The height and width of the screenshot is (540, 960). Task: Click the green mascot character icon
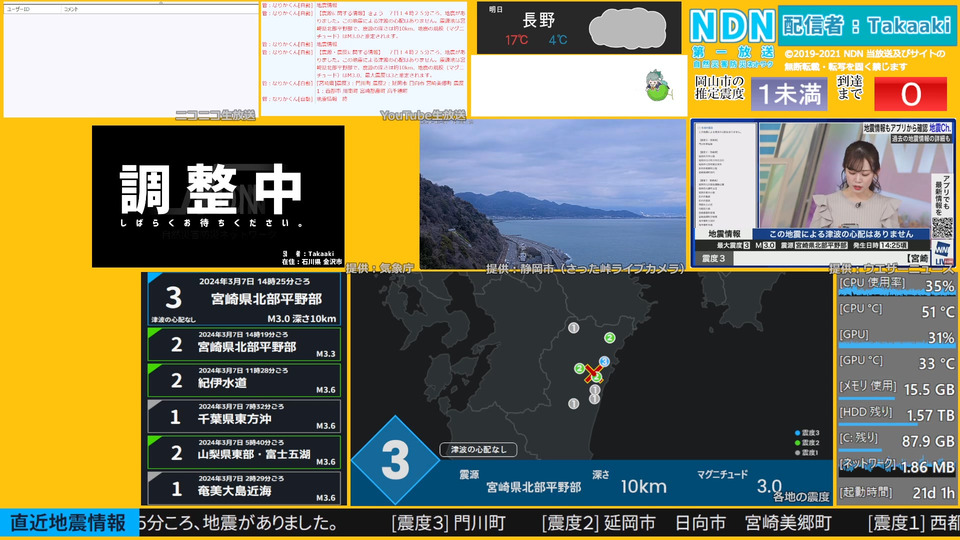click(657, 86)
